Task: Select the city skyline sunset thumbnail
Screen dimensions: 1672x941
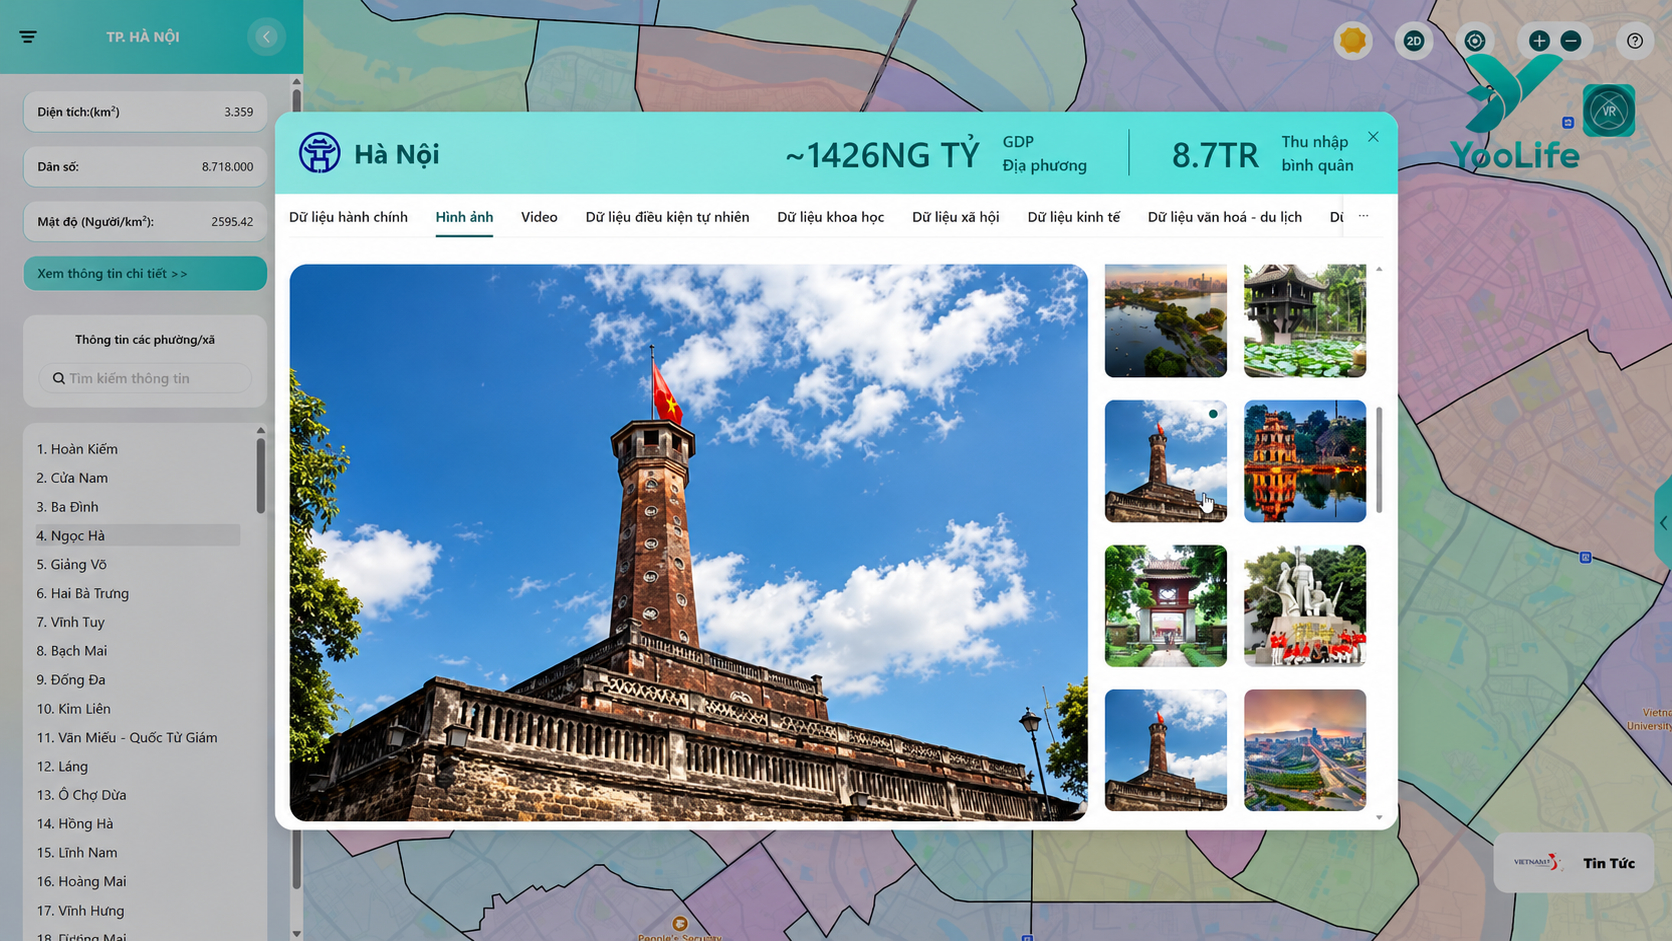Action: (1305, 750)
